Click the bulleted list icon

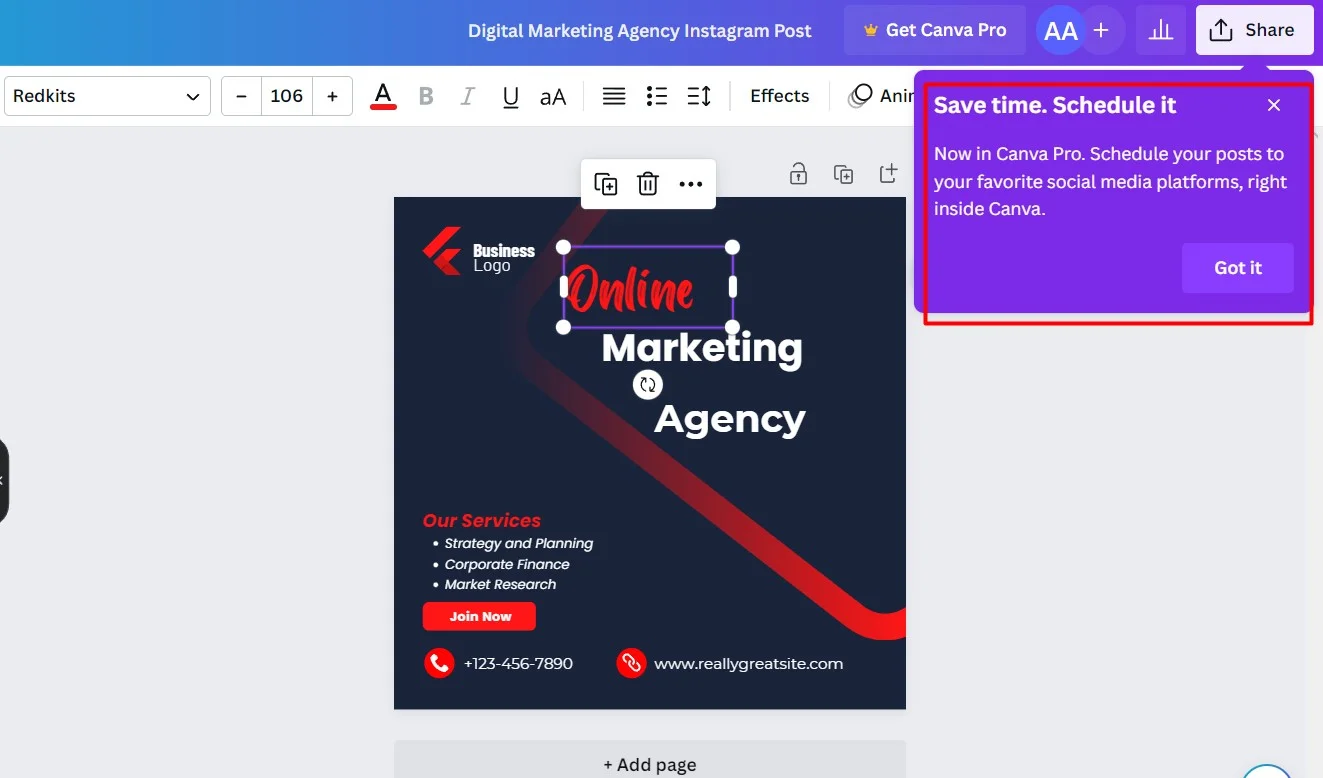(656, 95)
